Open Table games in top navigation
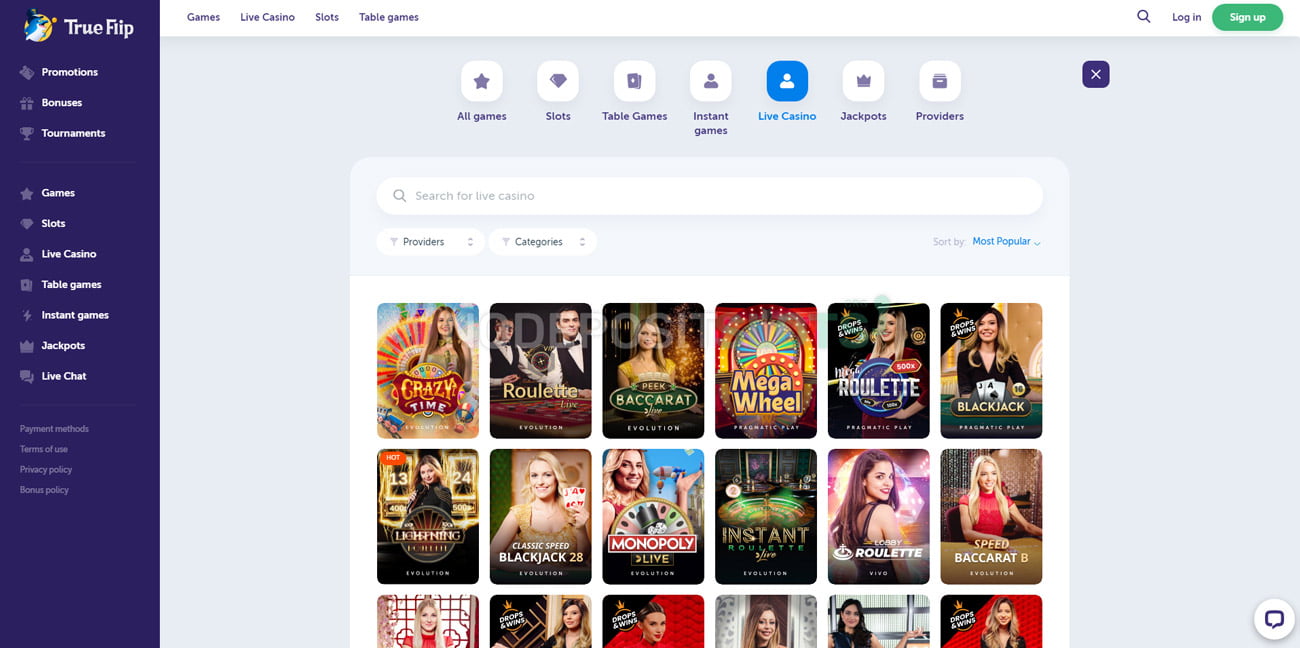This screenshot has height=648, width=1300. (389, 17)
